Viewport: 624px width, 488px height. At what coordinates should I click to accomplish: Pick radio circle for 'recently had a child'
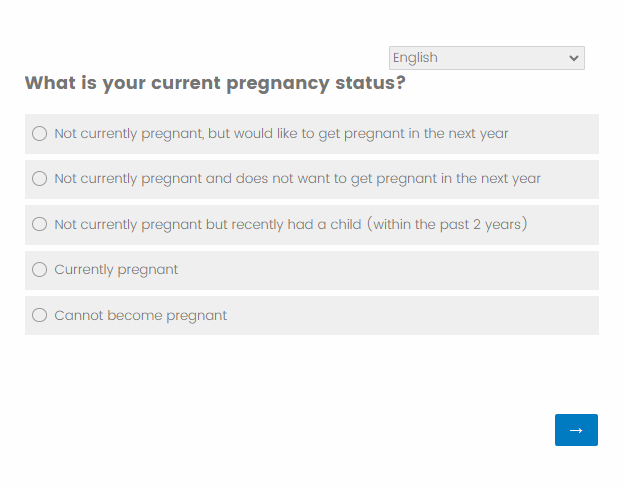40,224
